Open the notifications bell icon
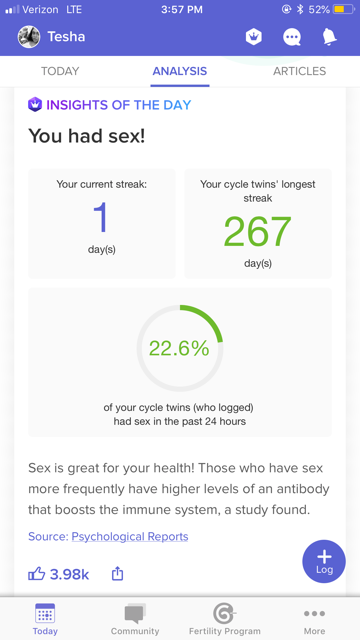 329,37
